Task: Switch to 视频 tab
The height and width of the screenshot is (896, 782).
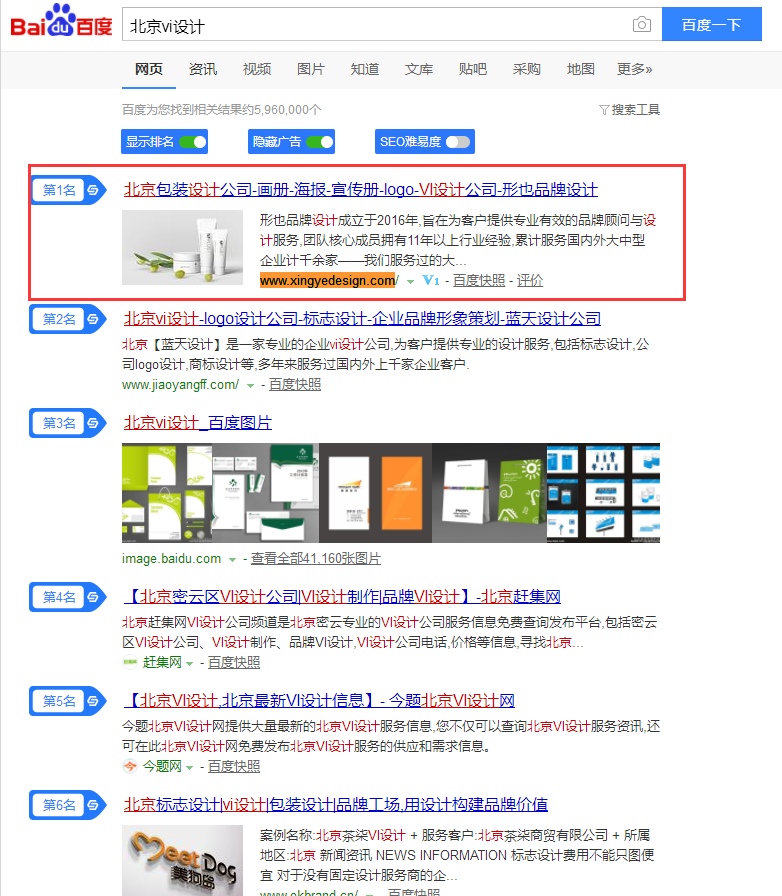Action: click(257, 69)
